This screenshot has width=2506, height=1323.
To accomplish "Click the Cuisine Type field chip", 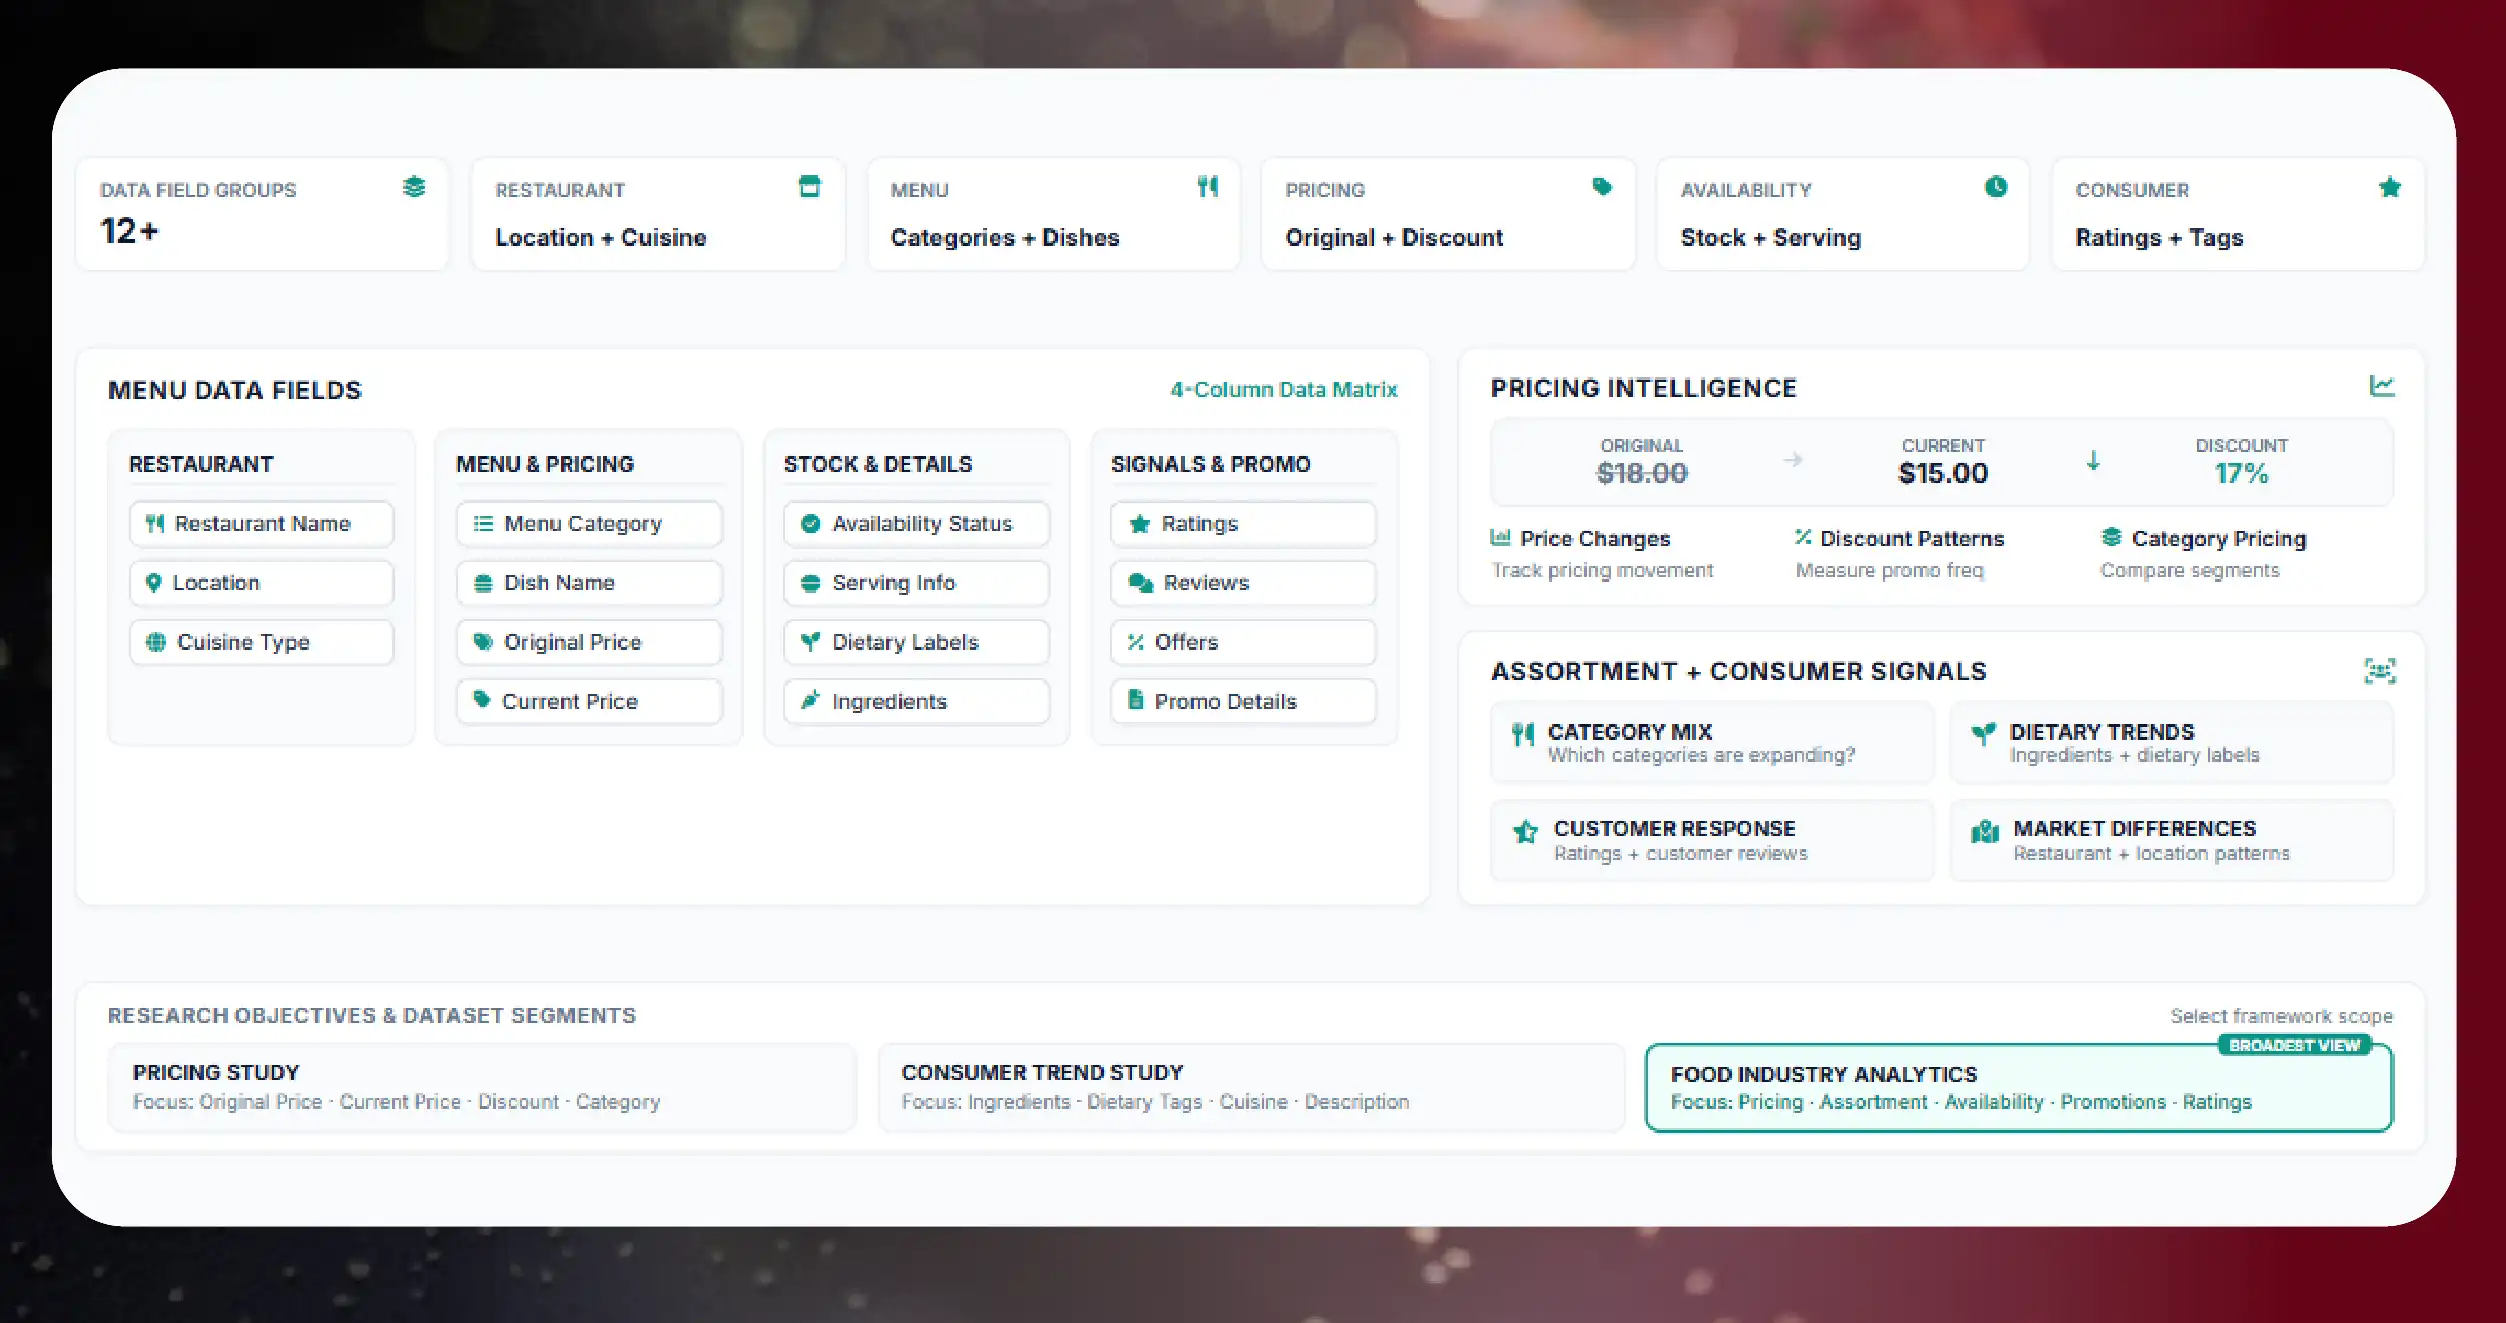I will pyautogui.click(x=261, y=642).
